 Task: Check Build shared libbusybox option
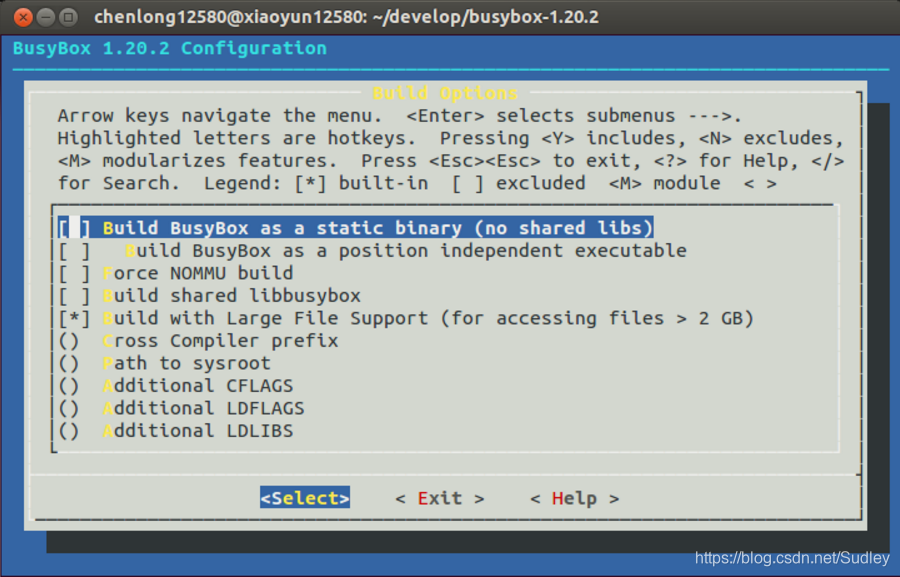coord(74,296)
